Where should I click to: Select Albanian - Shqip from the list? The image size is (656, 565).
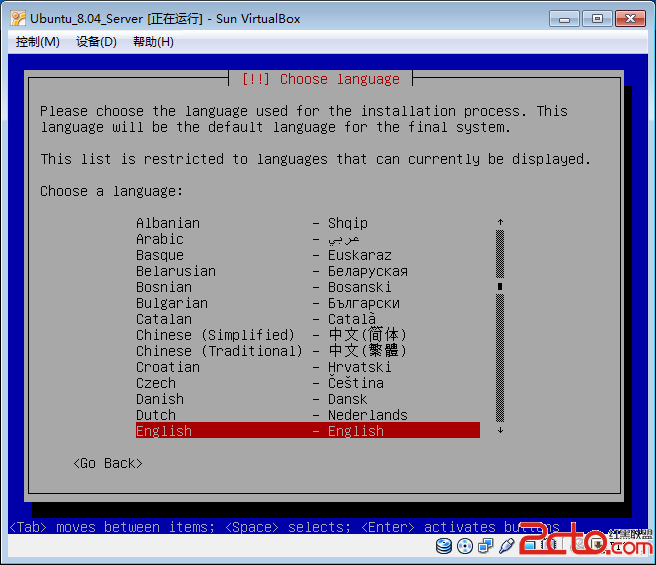(x=308, y=223)
